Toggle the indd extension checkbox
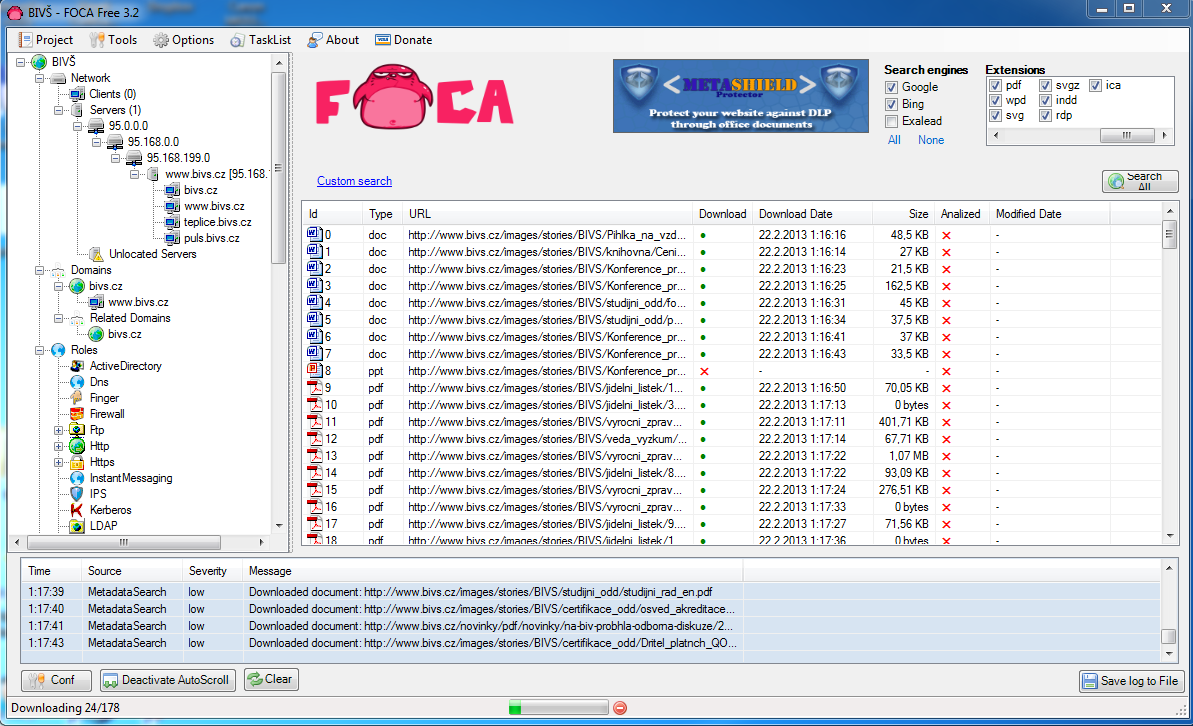Image resolution: width=1193 pixels, height=726 pixels. click(1045, 100)
